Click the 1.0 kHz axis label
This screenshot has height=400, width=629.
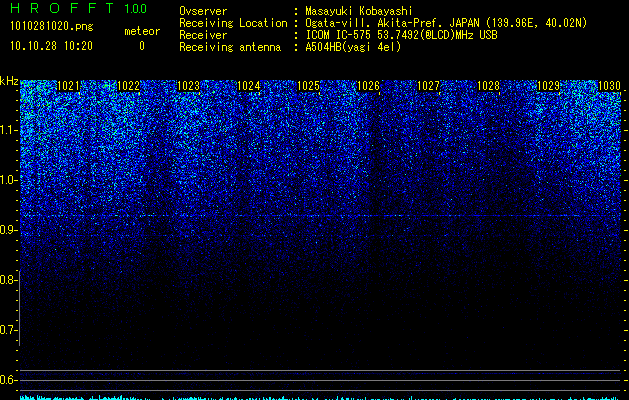click(9, 180)
